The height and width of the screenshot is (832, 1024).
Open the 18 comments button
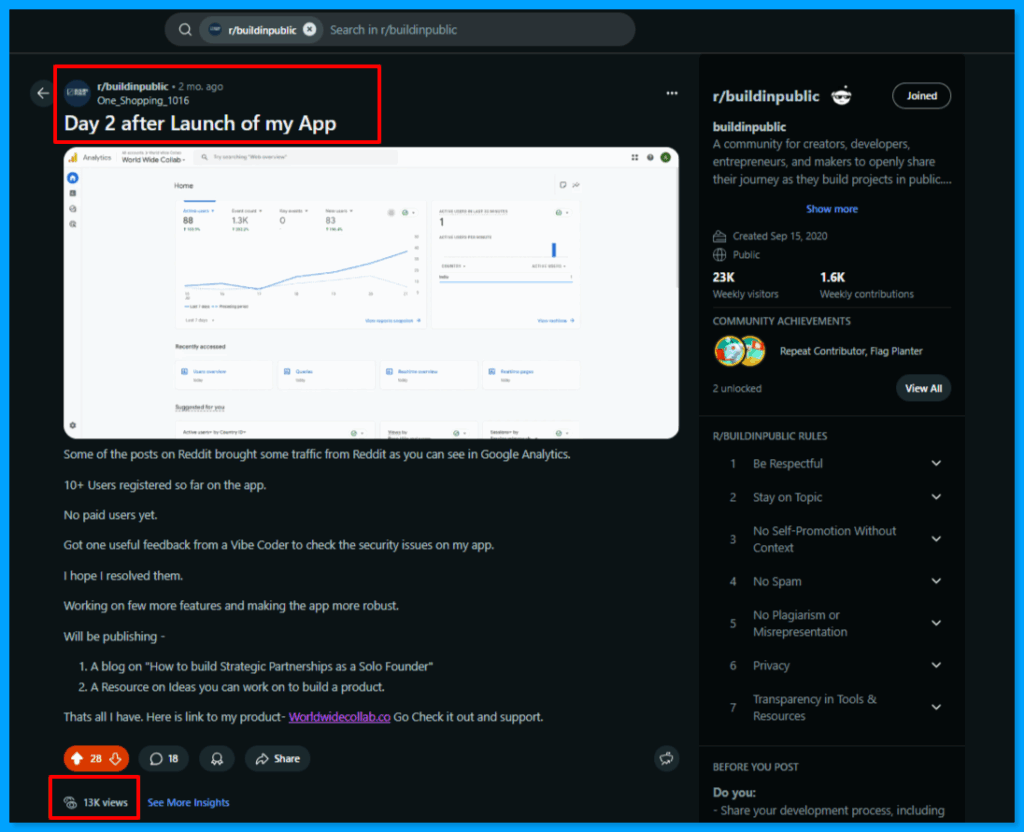164,759
